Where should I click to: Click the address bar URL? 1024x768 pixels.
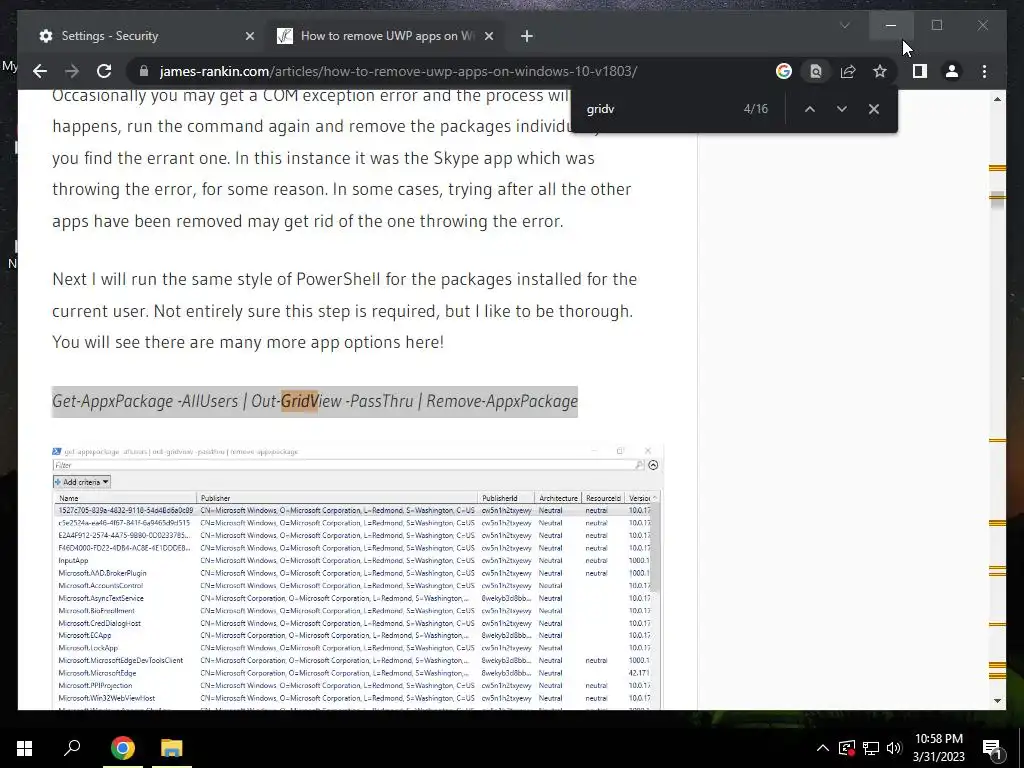[398, 71]
